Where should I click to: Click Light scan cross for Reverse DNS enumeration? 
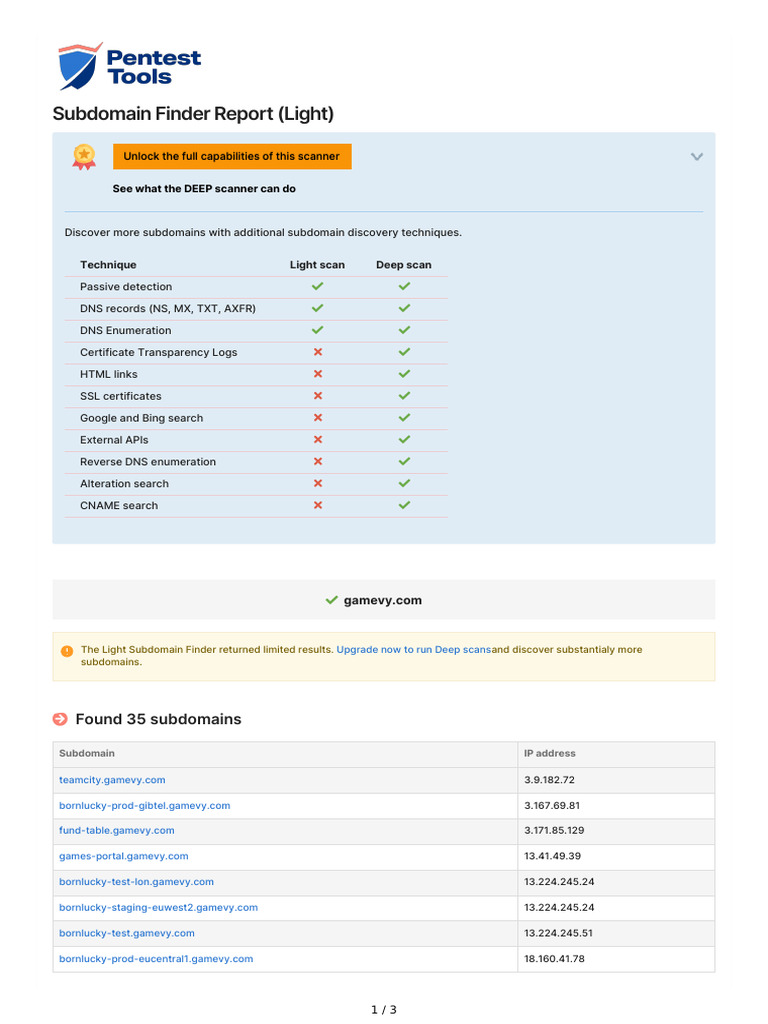318,462
